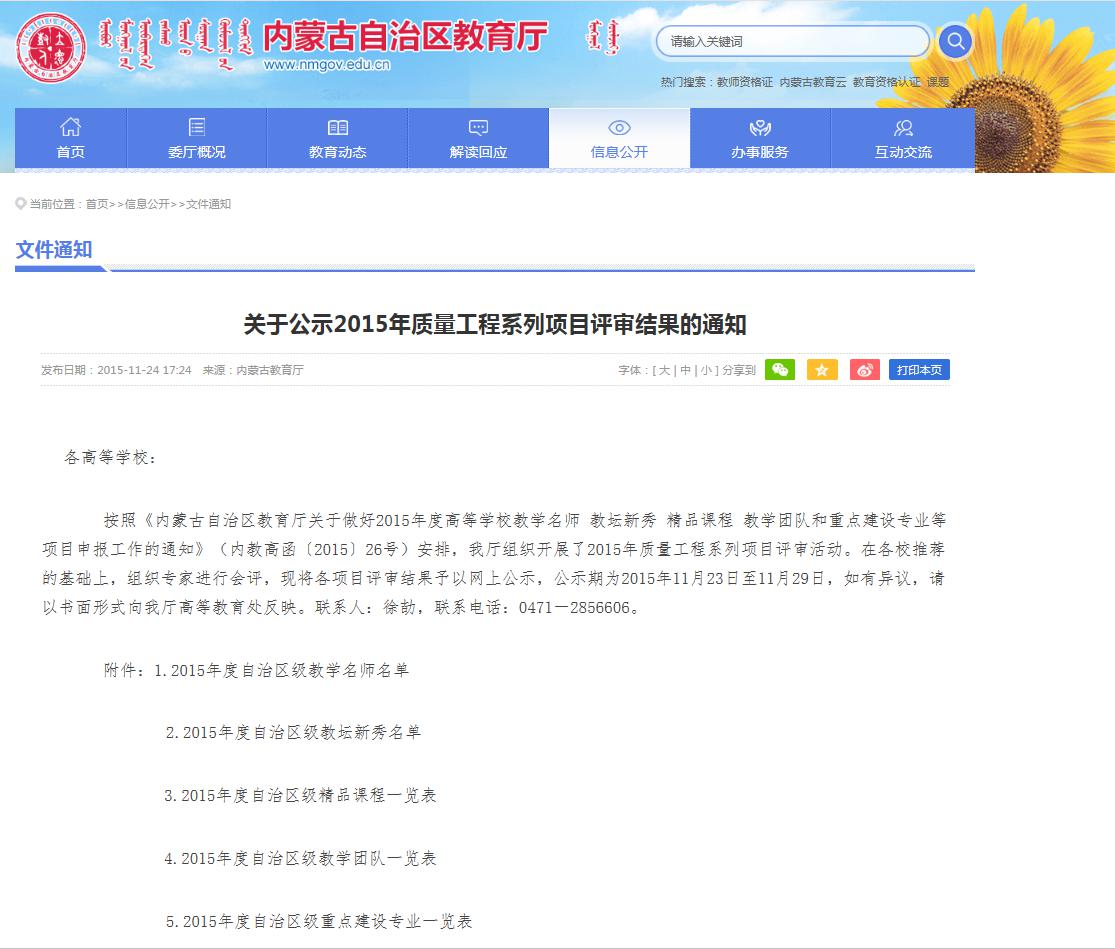This screenshot has width=1115, height=949.
Task: Open the 委厅概况 navigation tab
Action: (x=197, y=138)
